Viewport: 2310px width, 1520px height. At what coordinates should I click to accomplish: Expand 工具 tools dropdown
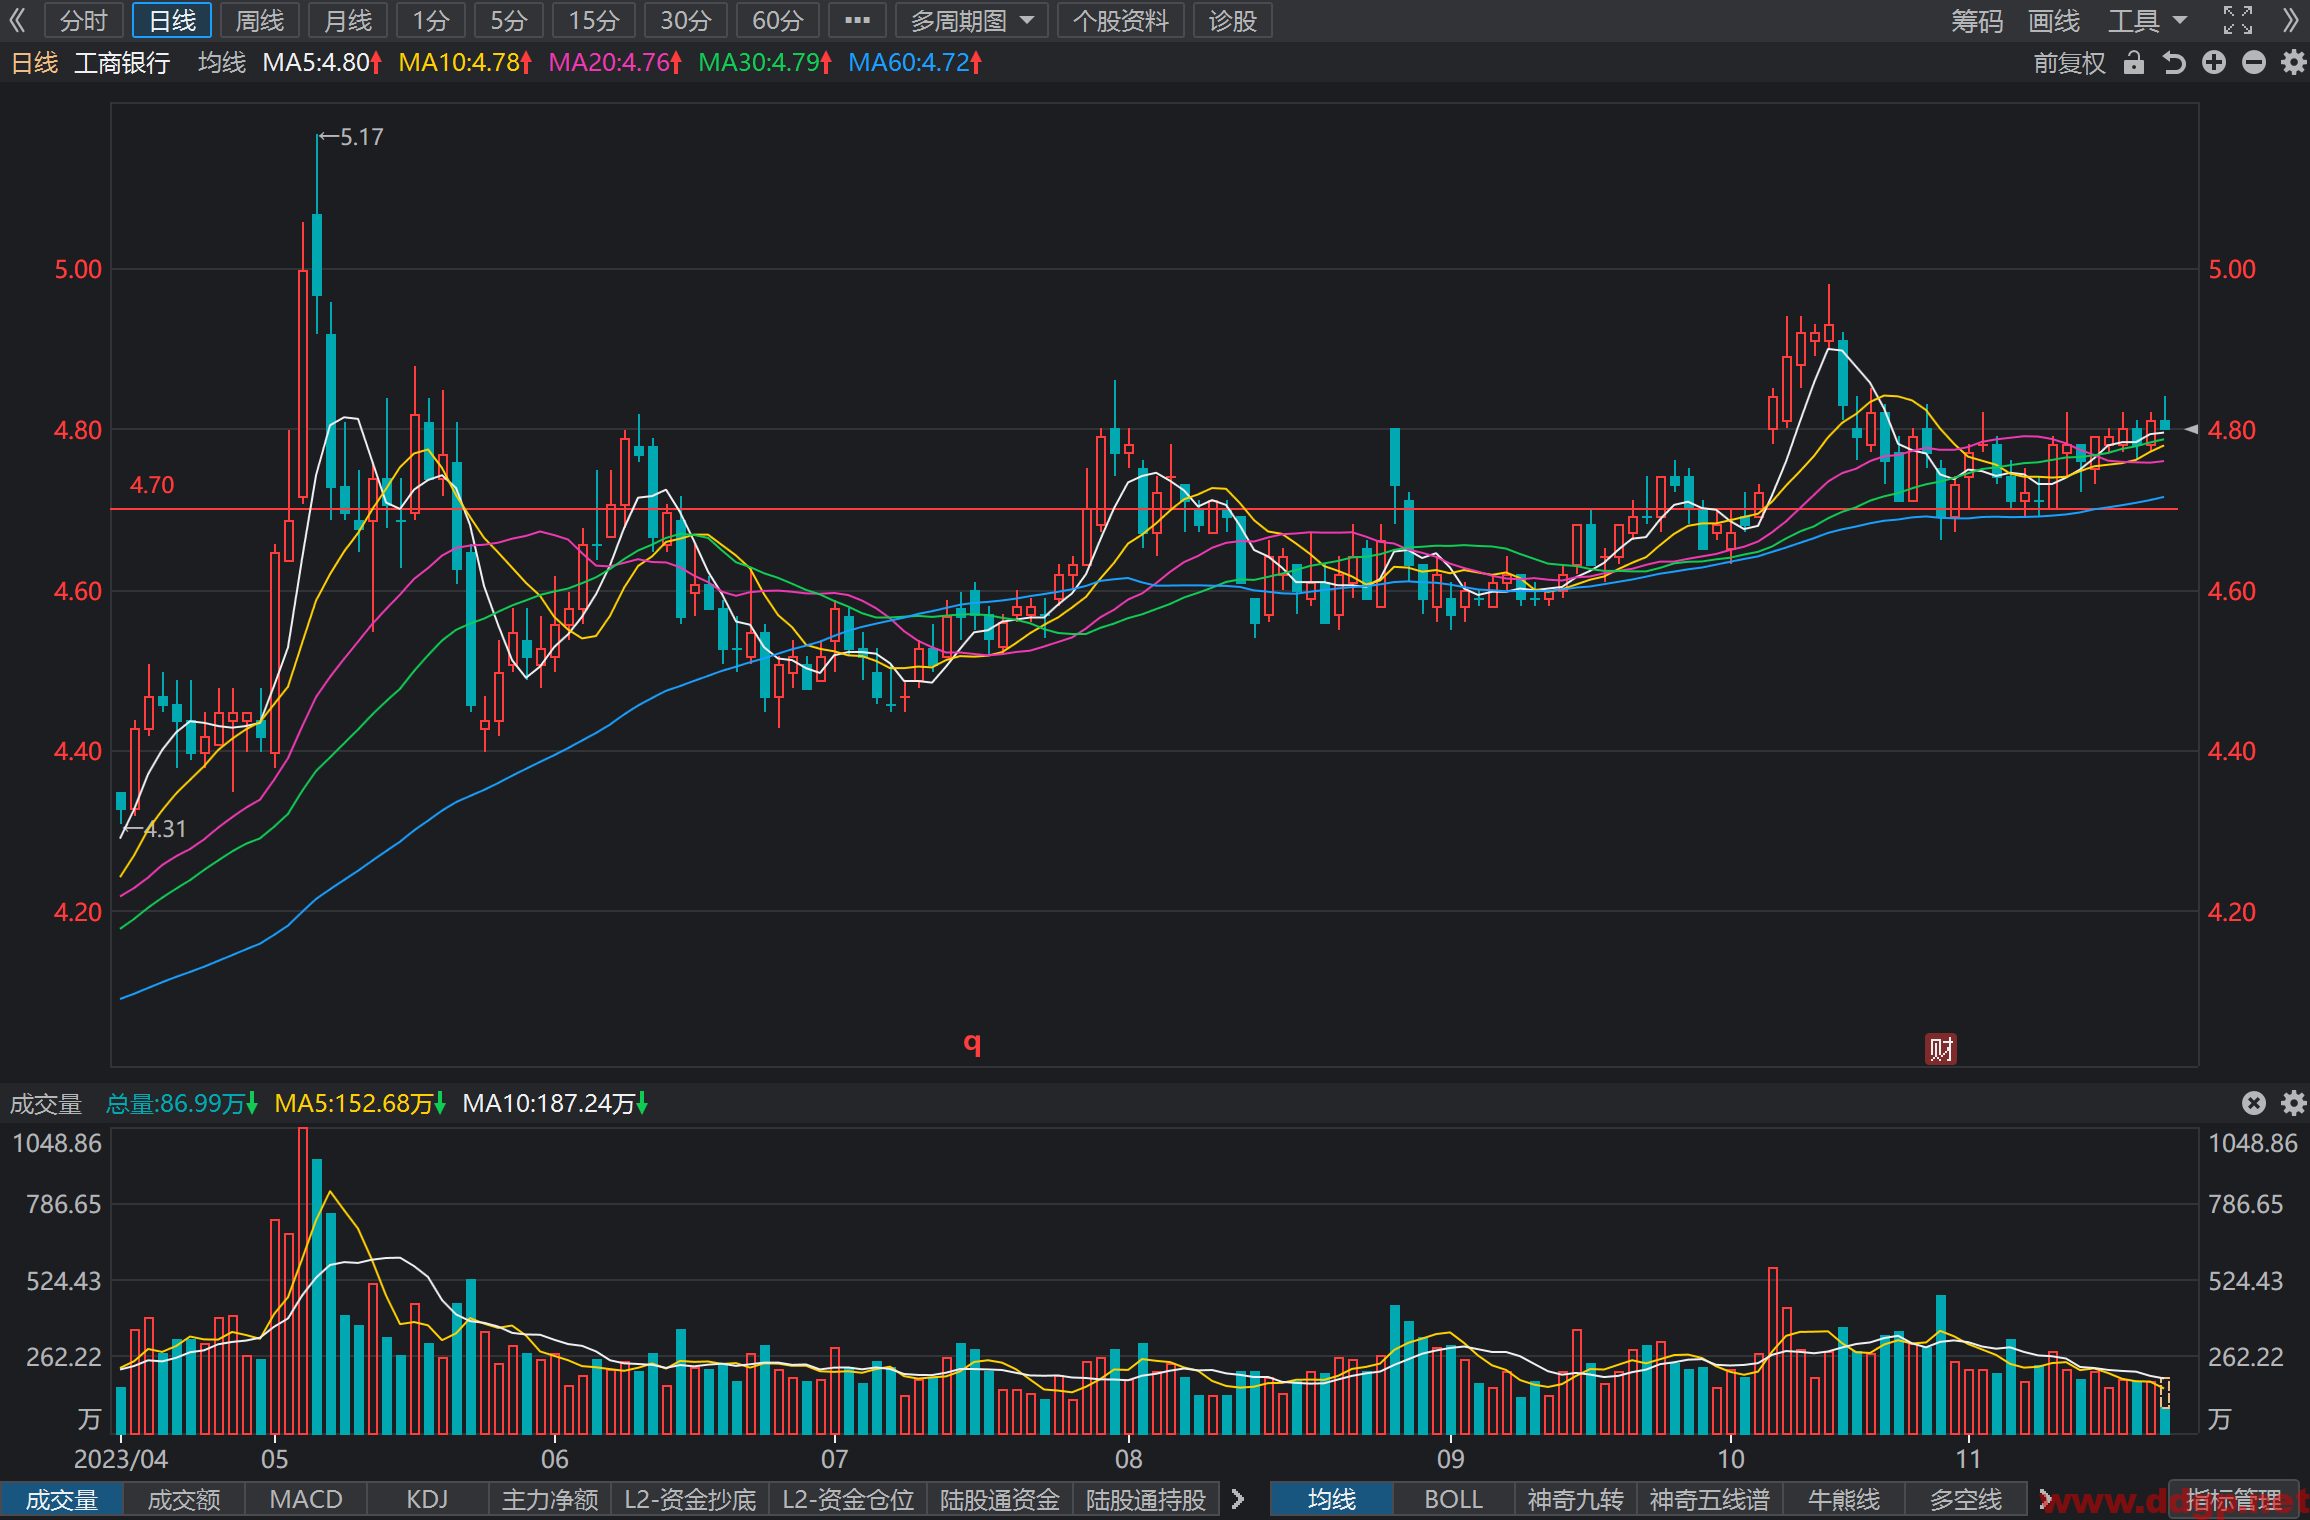point(2148,20)
